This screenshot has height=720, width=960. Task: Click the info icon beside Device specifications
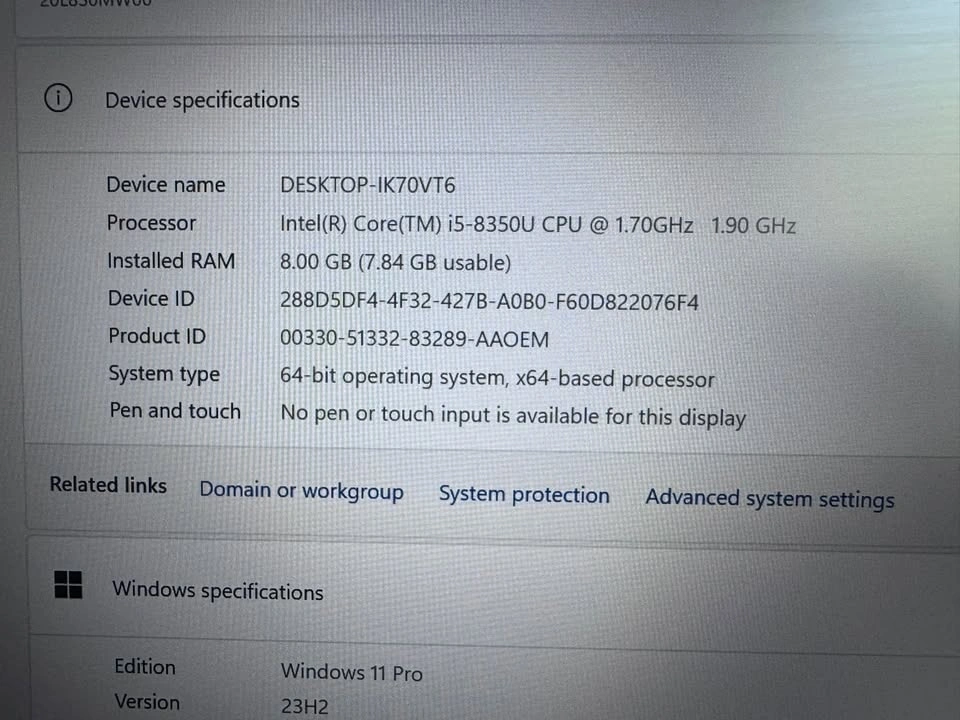pos(59,98)
